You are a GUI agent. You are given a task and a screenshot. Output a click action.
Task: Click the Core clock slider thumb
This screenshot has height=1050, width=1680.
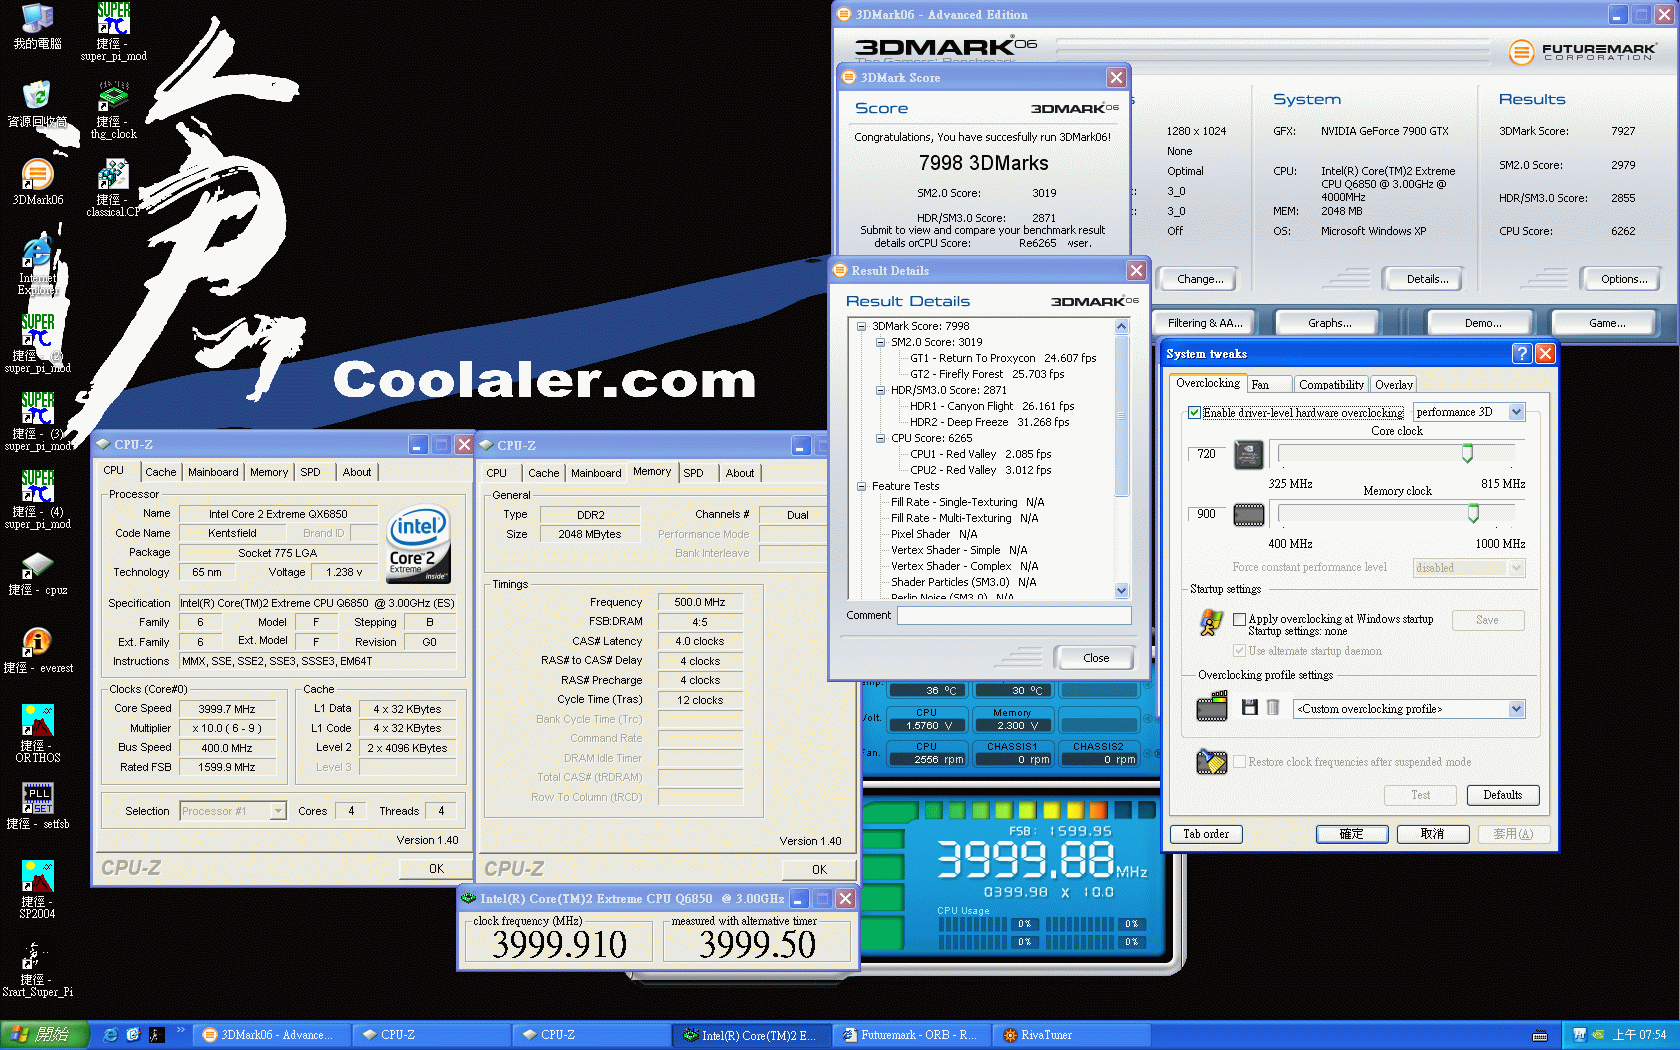[x=1467, y=454]
